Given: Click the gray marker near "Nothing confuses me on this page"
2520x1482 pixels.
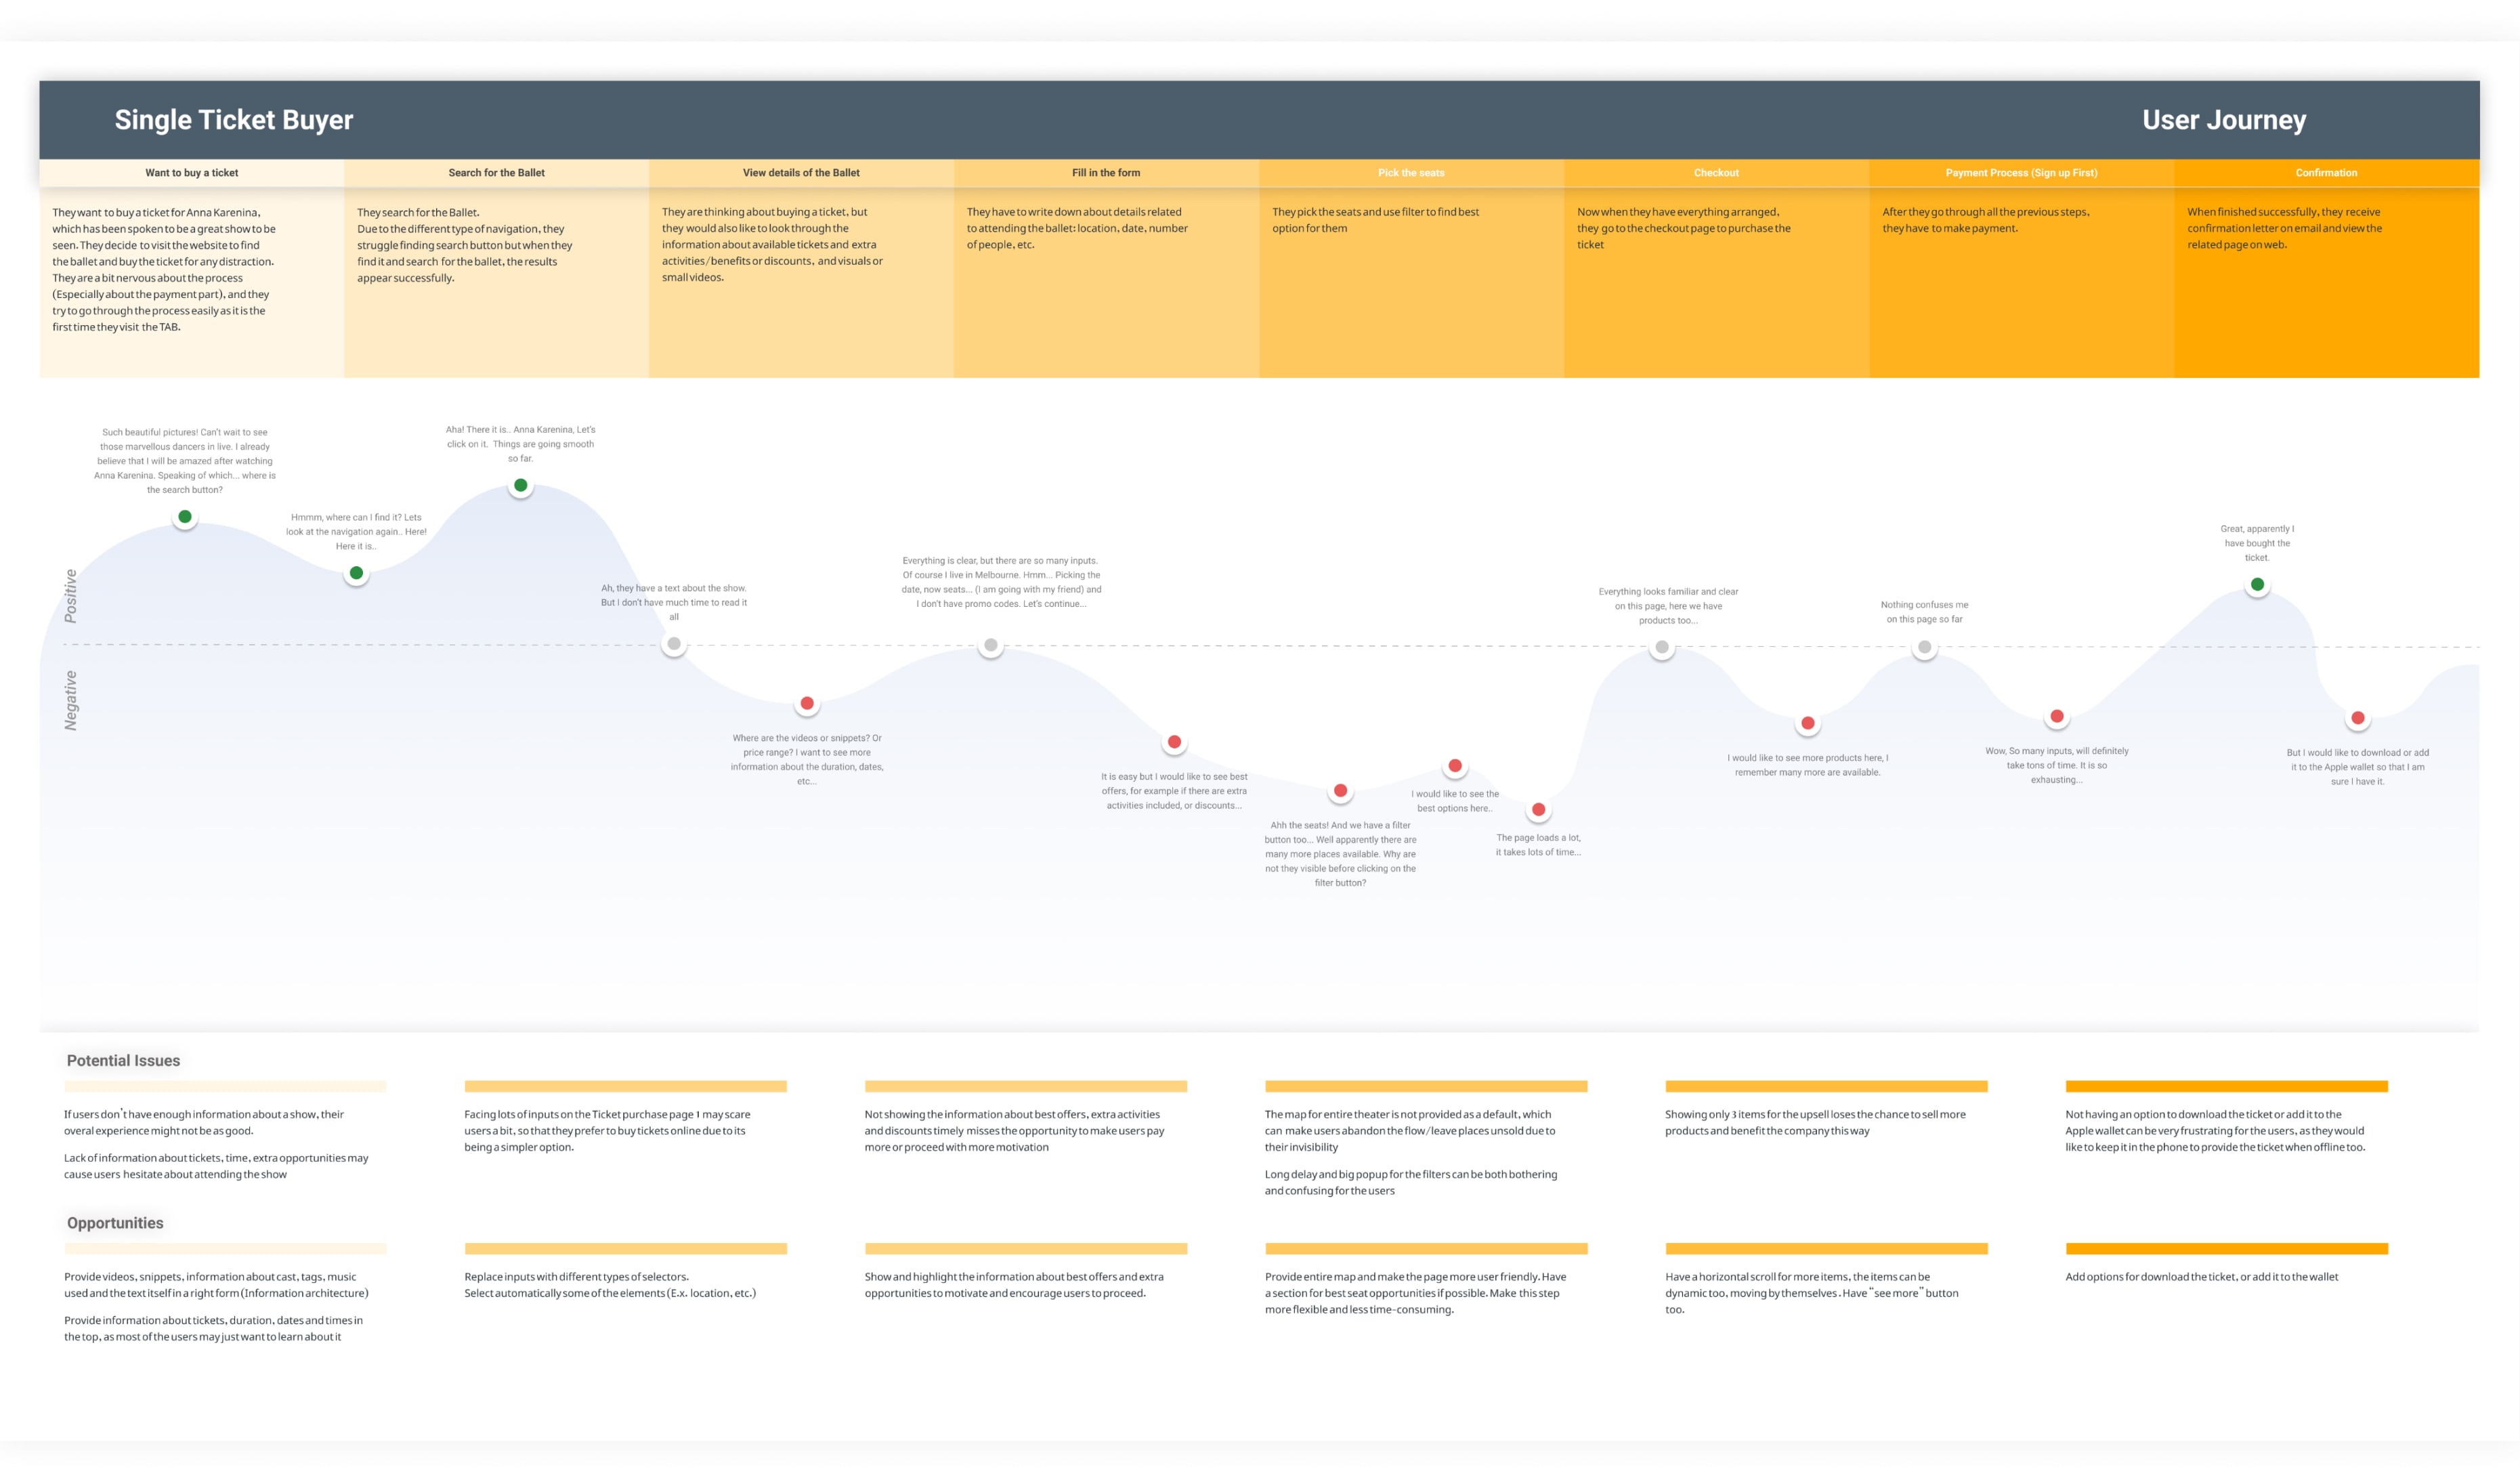Looking at the screenshot, I should pyautogui.click(x=1924, y=648).
